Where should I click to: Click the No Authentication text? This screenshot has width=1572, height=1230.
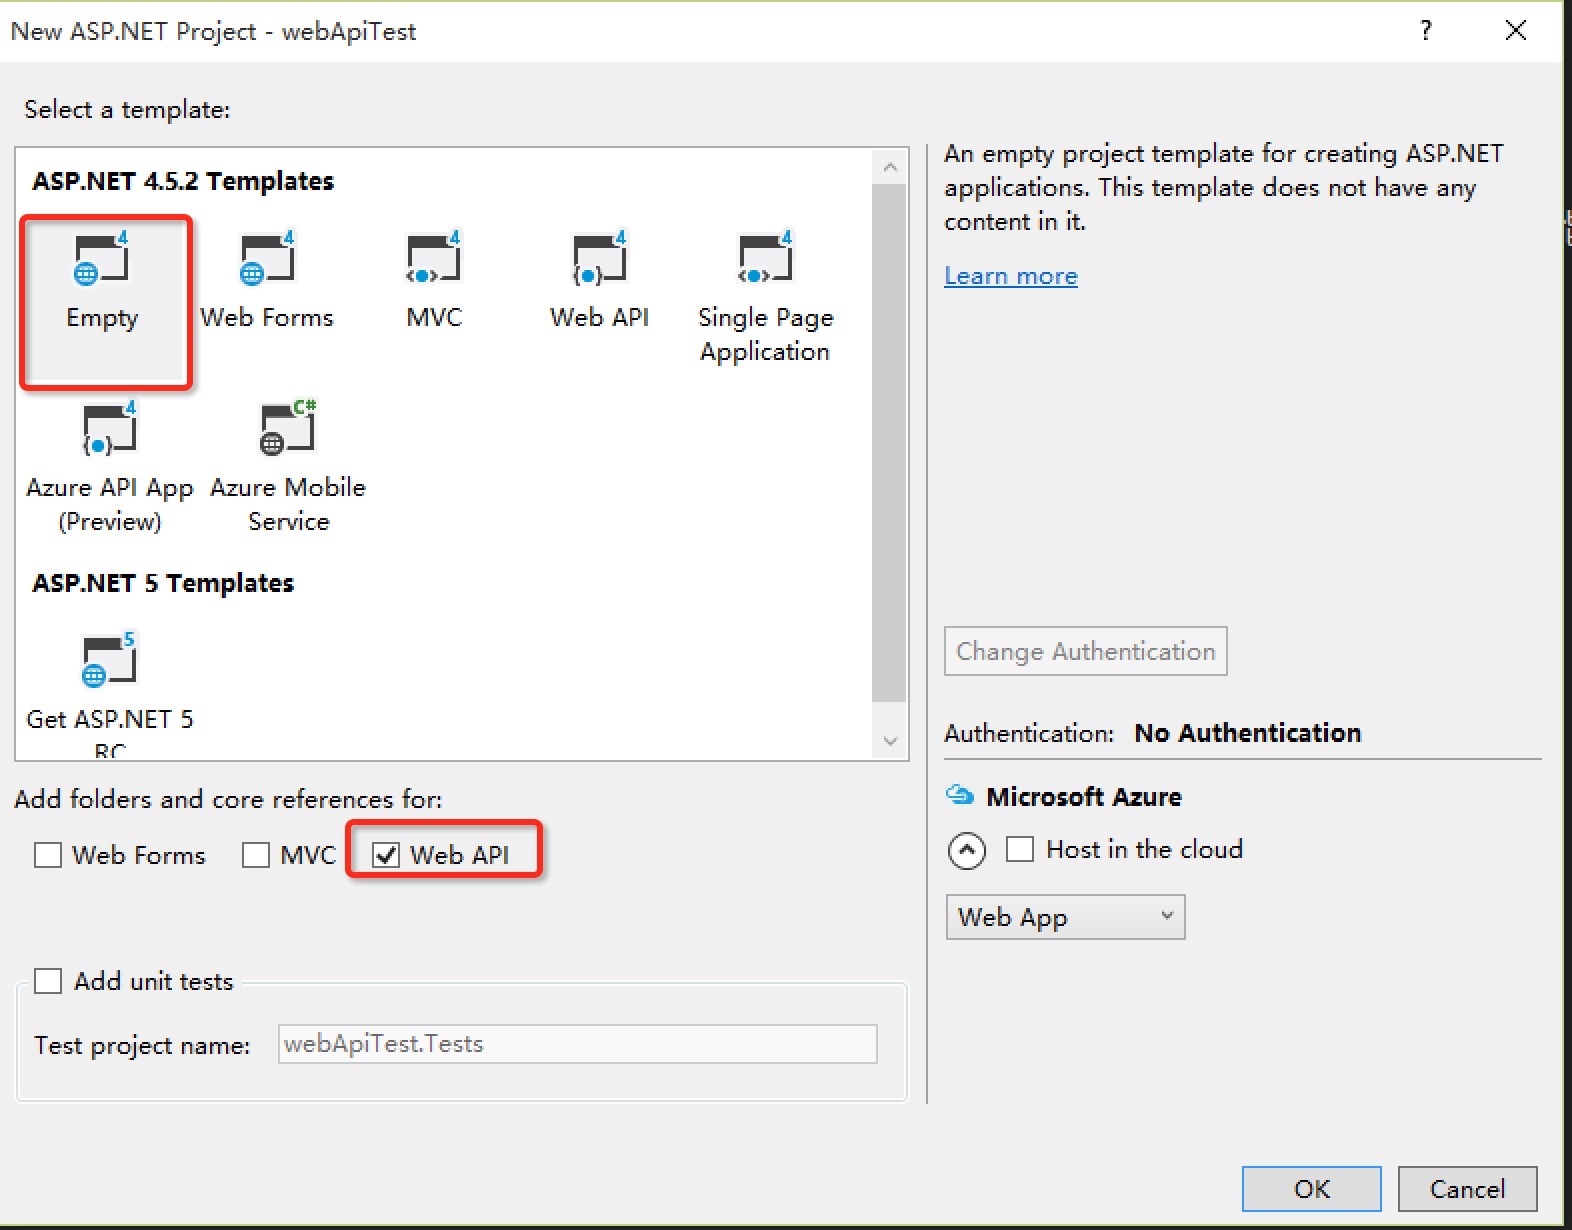[x=1248, y=733]
